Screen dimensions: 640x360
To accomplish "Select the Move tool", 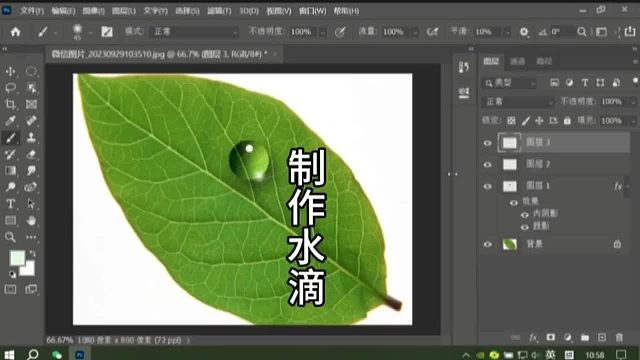I will pyautogui.click(x=10, y=71).
